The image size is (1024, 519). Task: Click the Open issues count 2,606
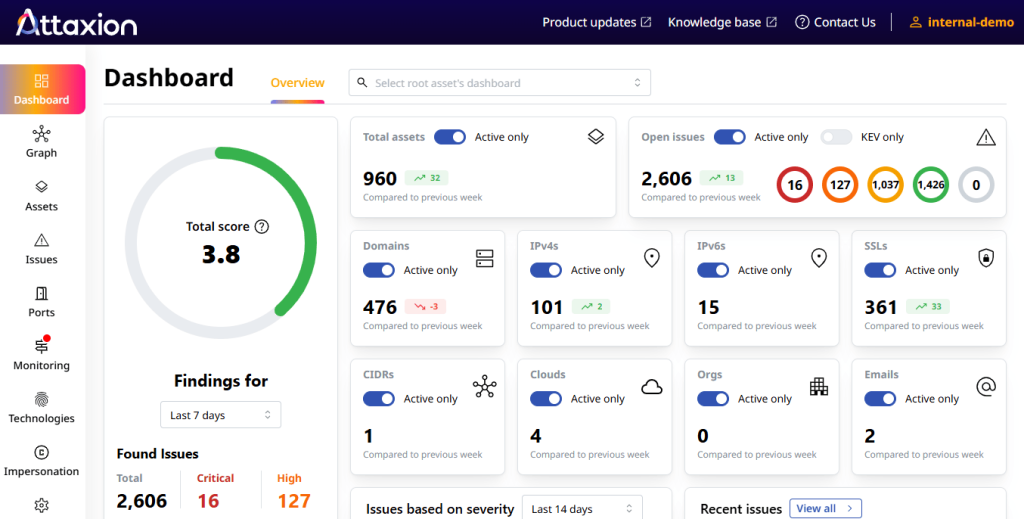point(666,178)
